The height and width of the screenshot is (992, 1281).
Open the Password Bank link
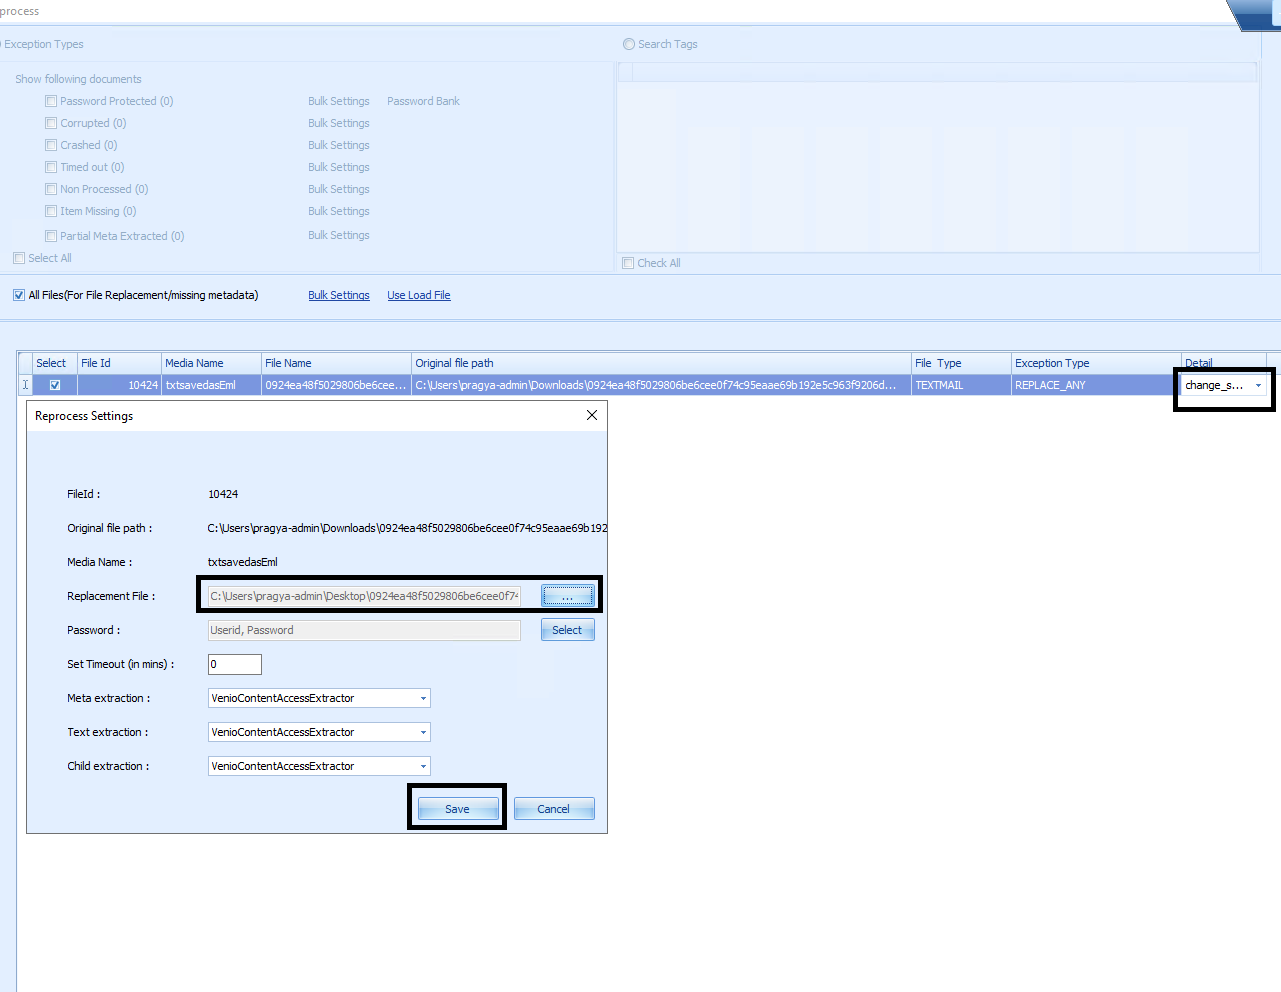point(423,101)
